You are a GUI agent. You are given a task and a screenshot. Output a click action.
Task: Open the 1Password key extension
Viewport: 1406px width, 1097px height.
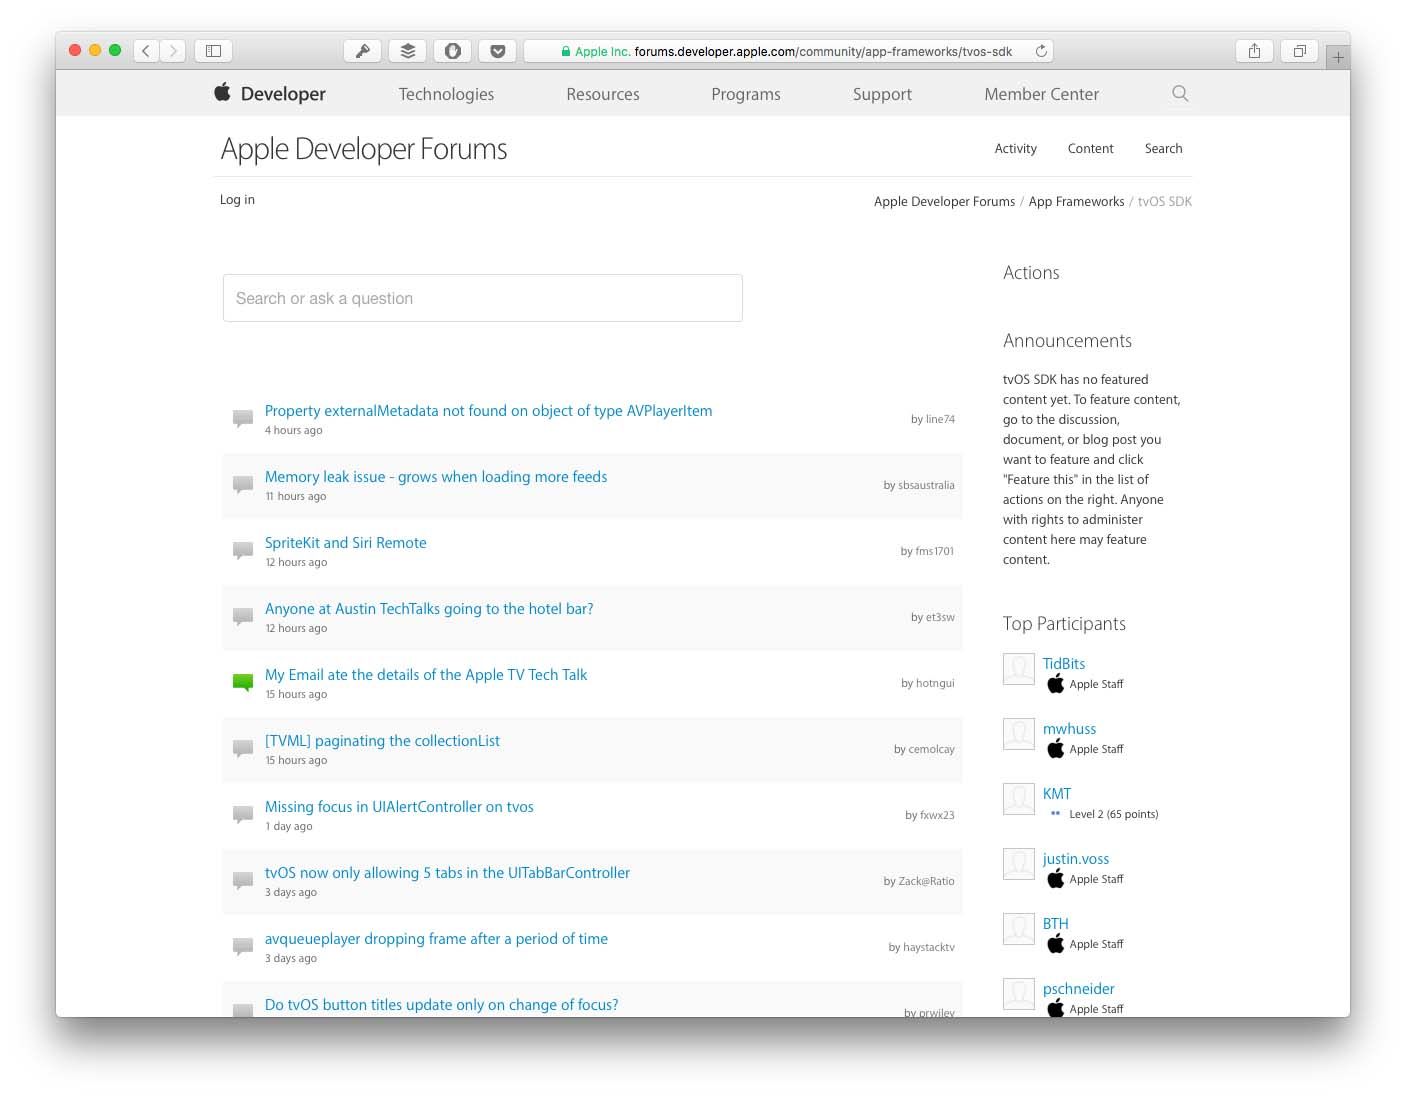pos(362,51)
